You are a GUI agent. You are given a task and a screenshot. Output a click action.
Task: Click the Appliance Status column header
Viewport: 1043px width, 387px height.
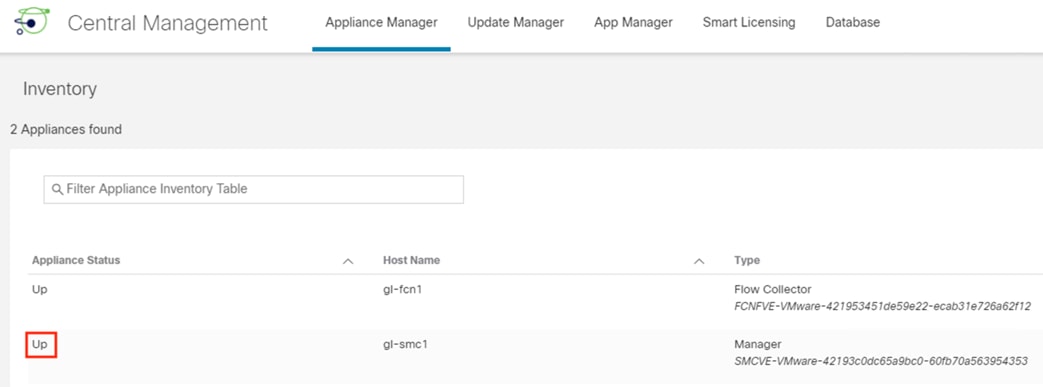point(76,260)
